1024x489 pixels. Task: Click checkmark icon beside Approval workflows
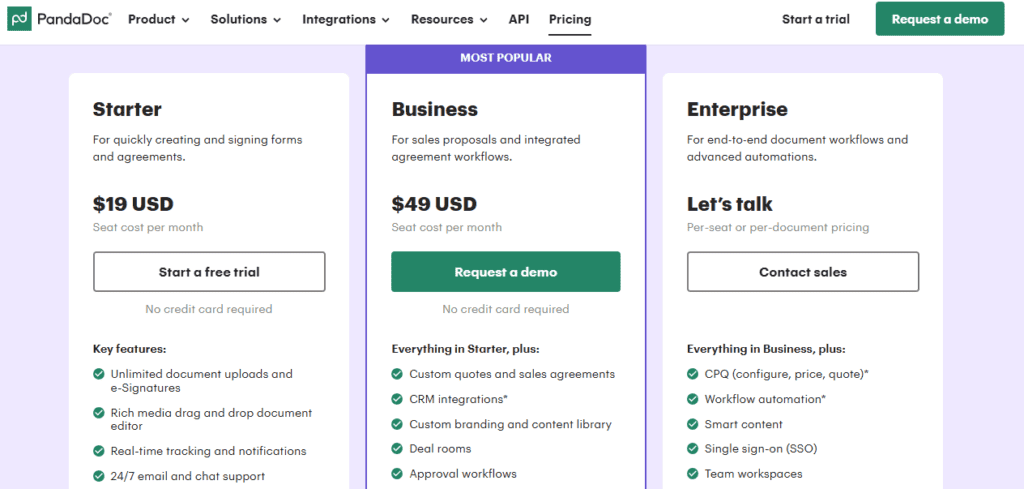[398, 474]
